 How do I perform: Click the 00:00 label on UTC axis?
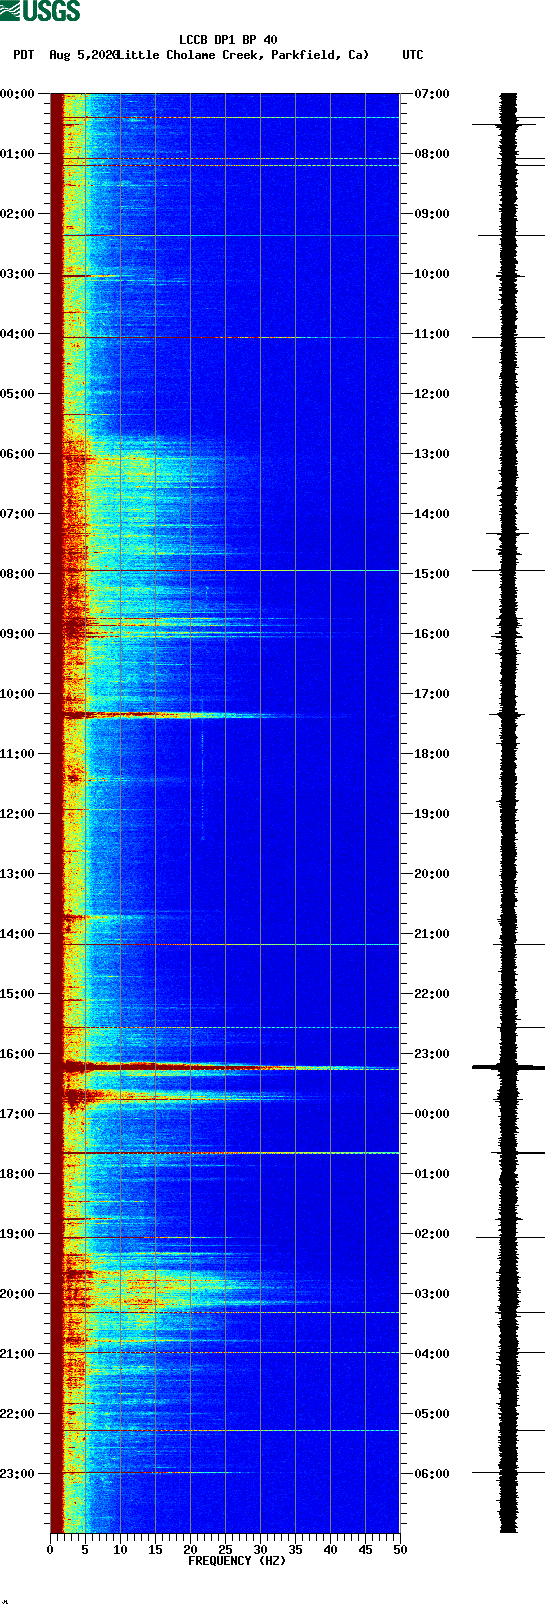(432, 1114)
